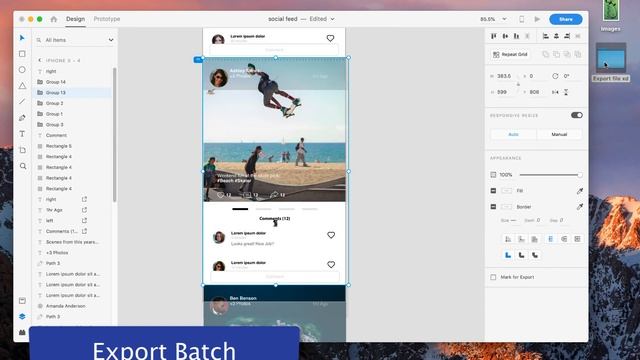Viewport: 640px width, 360px height.
Task: Pick fill color with eyedropper
Action: click(x=580, y=191)
